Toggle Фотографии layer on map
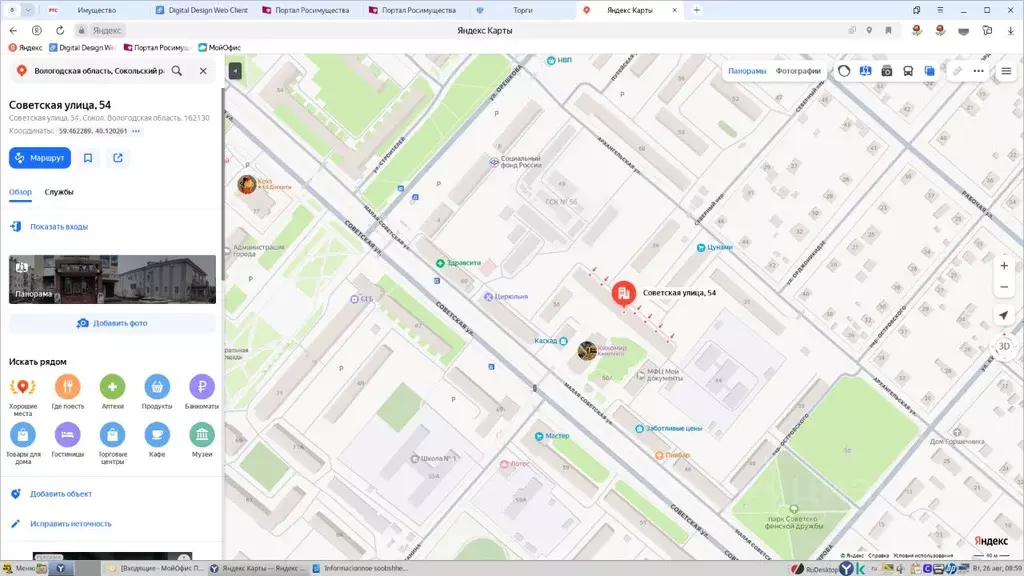 (798, 71)
